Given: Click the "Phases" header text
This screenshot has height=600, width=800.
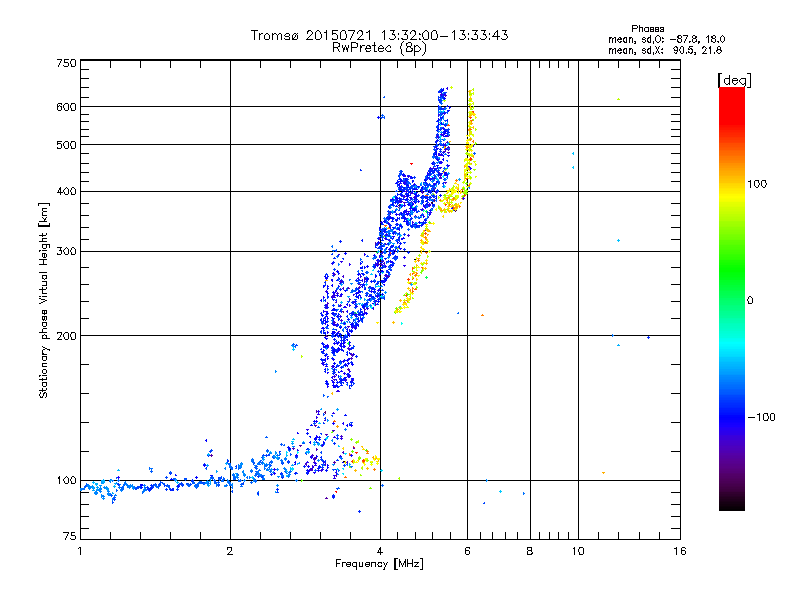Looking at the screenshot, I should tap(647, 29).
